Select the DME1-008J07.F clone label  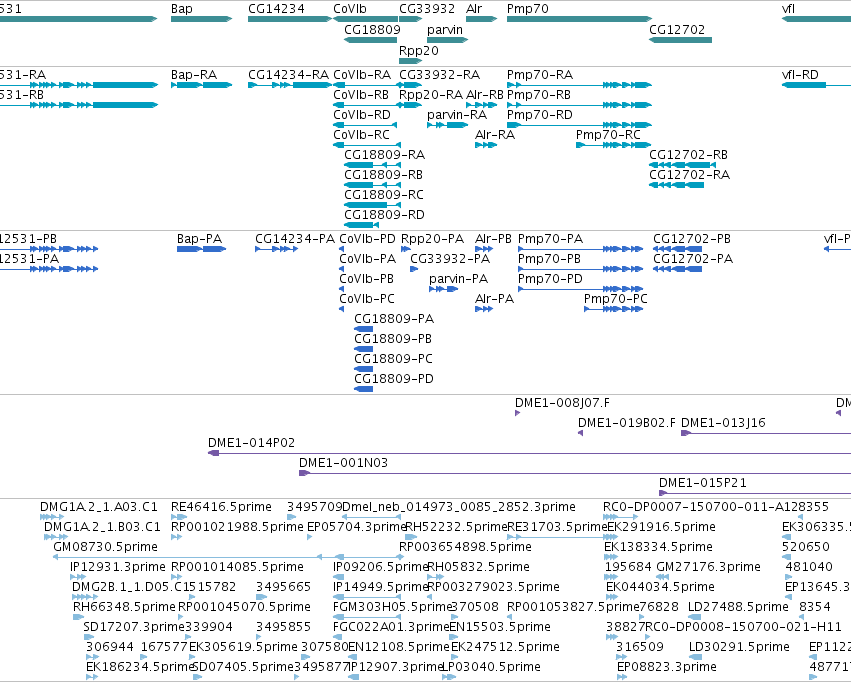point(562,403)
